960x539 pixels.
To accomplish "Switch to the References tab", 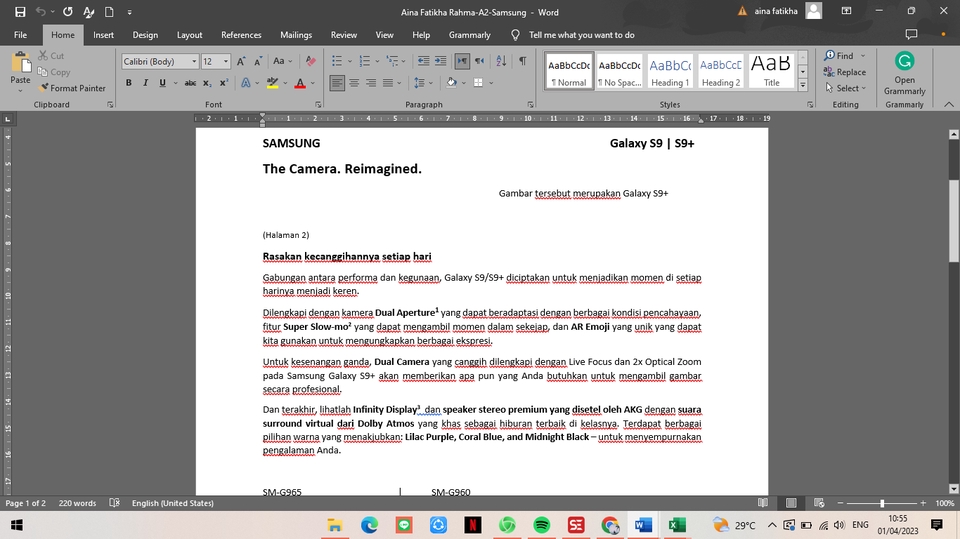I will coord(241,35).
